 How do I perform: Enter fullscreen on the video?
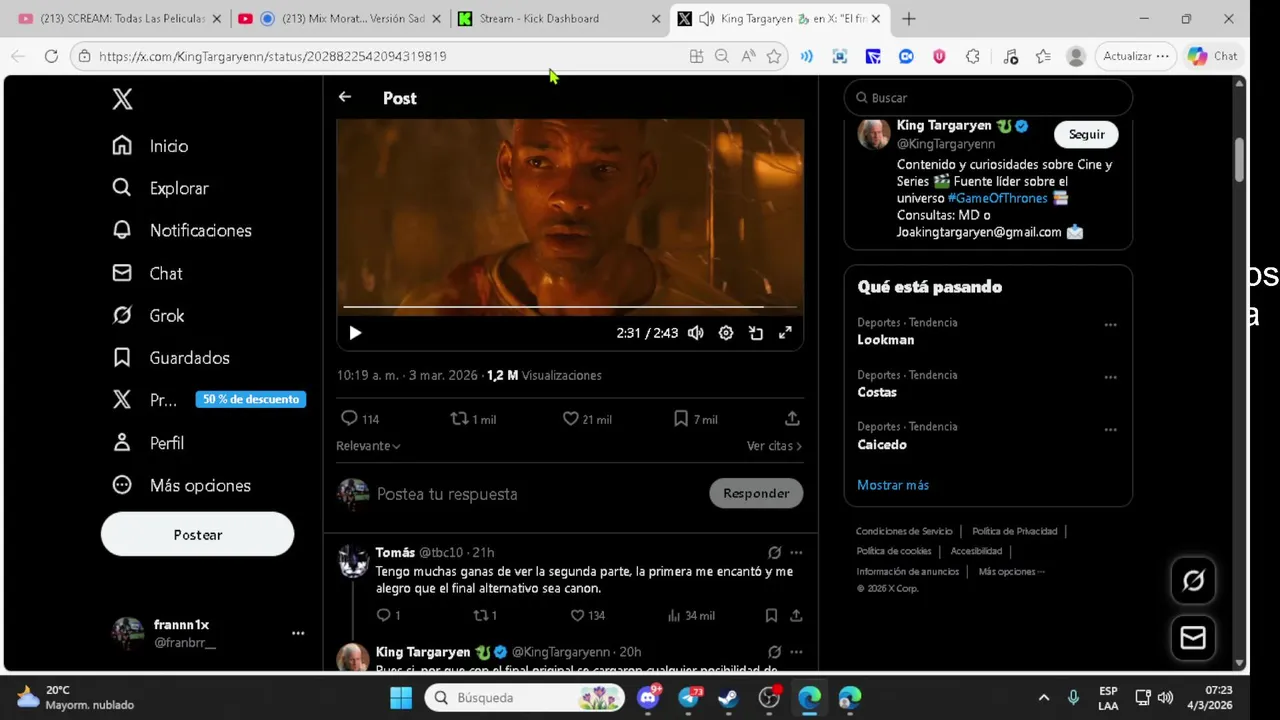coord(786,333)
